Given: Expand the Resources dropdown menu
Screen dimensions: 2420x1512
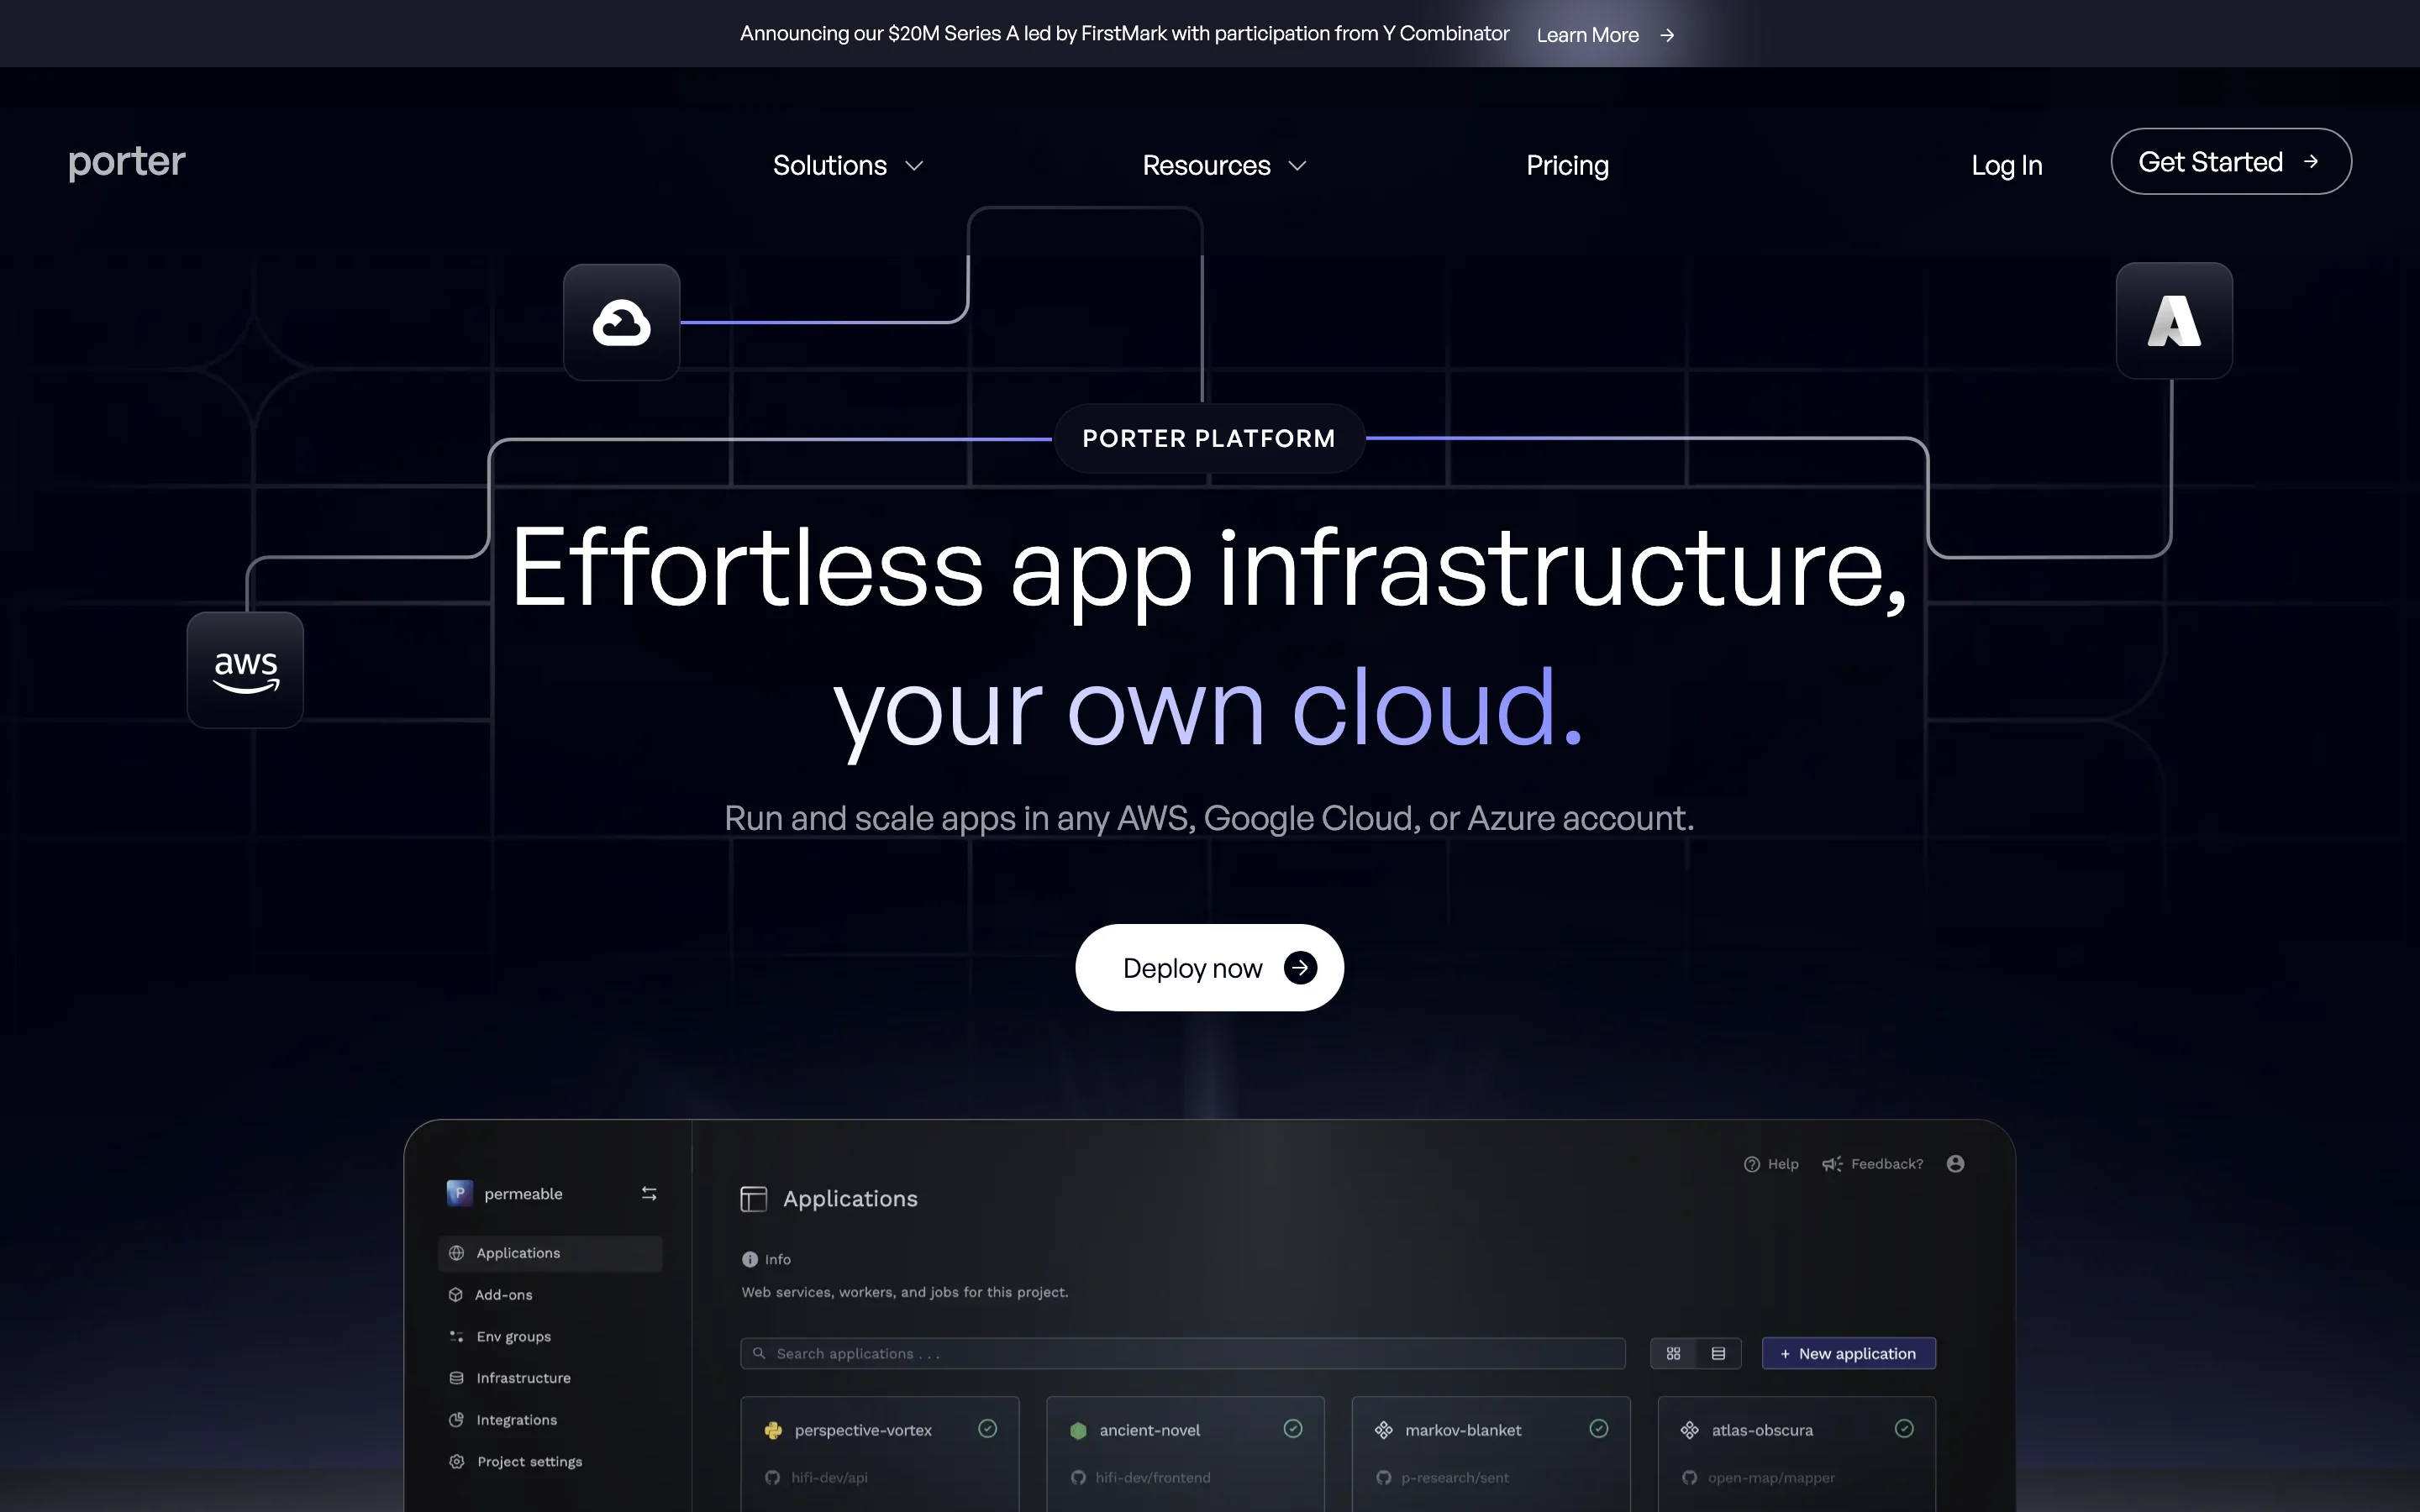Looking at the screenshot, I should tap(1224, 165).
